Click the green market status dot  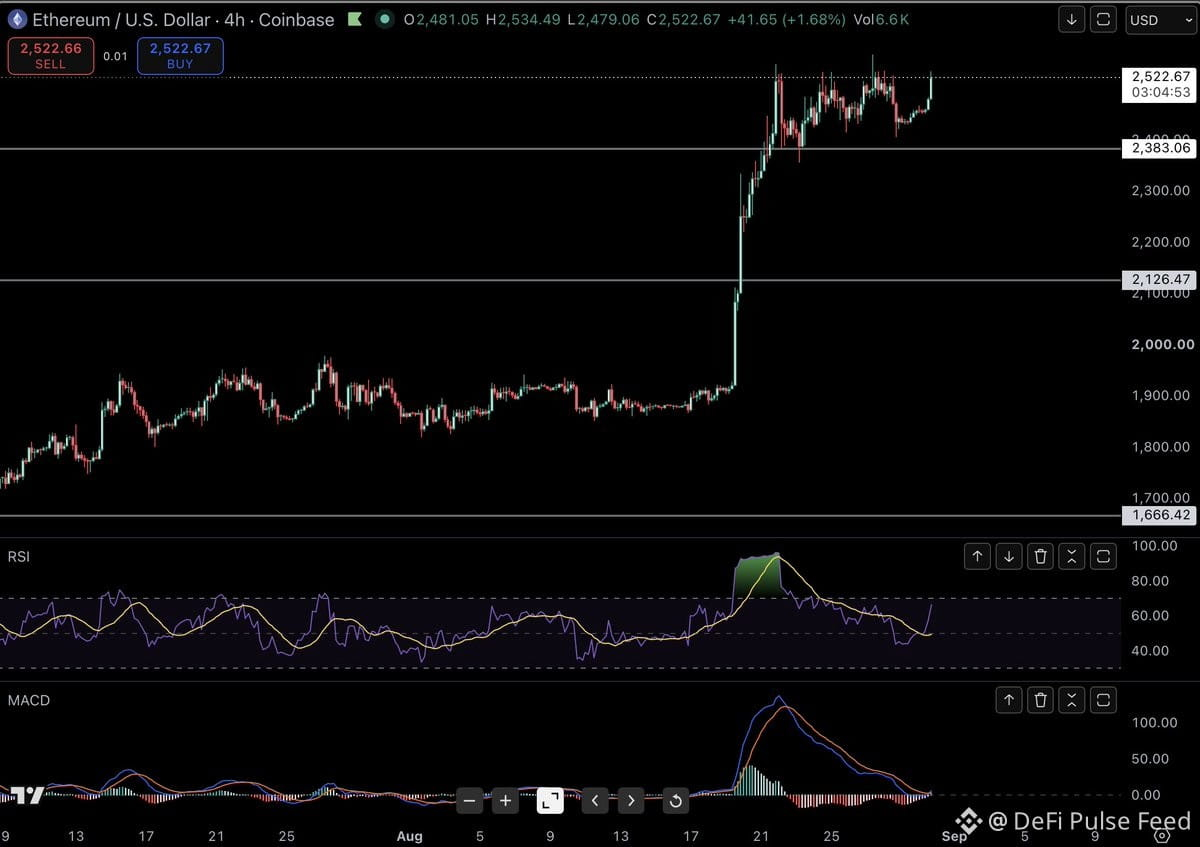click(385, 19)
